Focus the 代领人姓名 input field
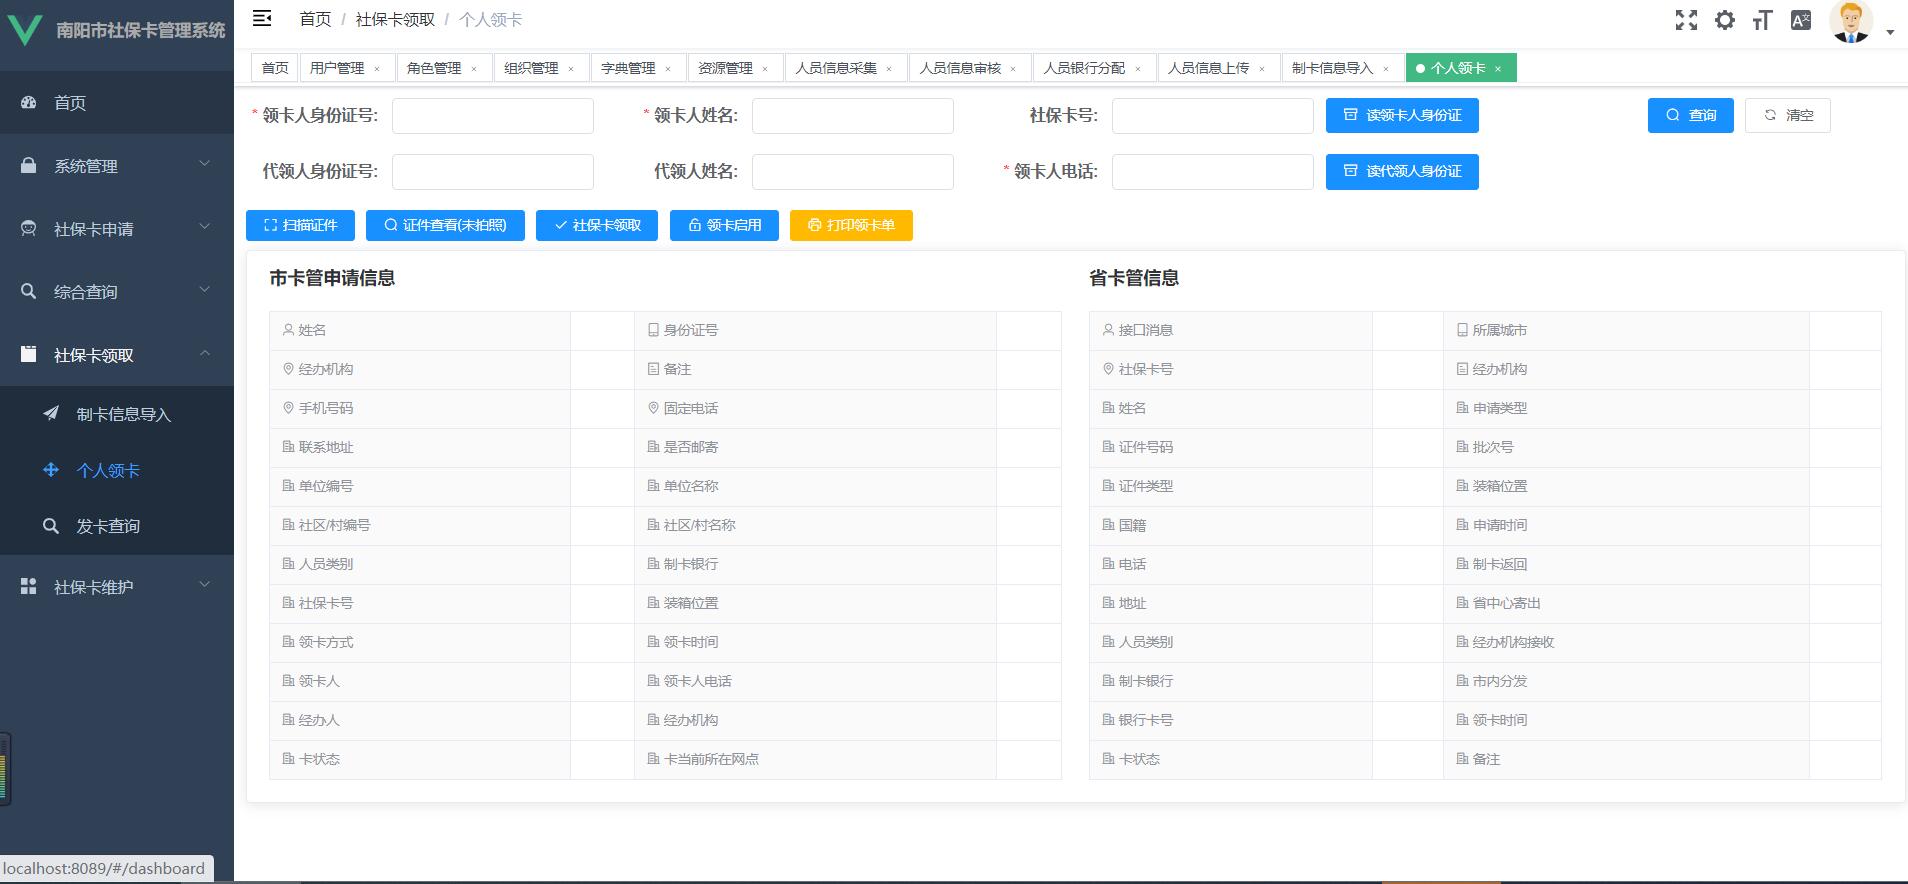Image resolution: width=1908 pixels, height=884 pixels. coord(853,172)
